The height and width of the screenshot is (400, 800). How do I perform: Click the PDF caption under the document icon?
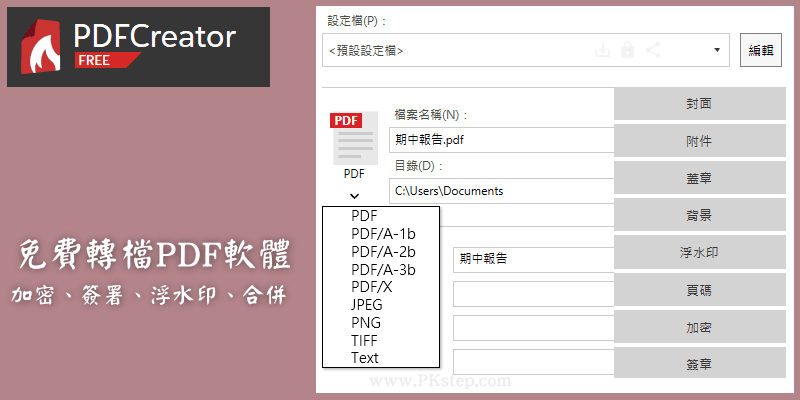pos(354,174)
